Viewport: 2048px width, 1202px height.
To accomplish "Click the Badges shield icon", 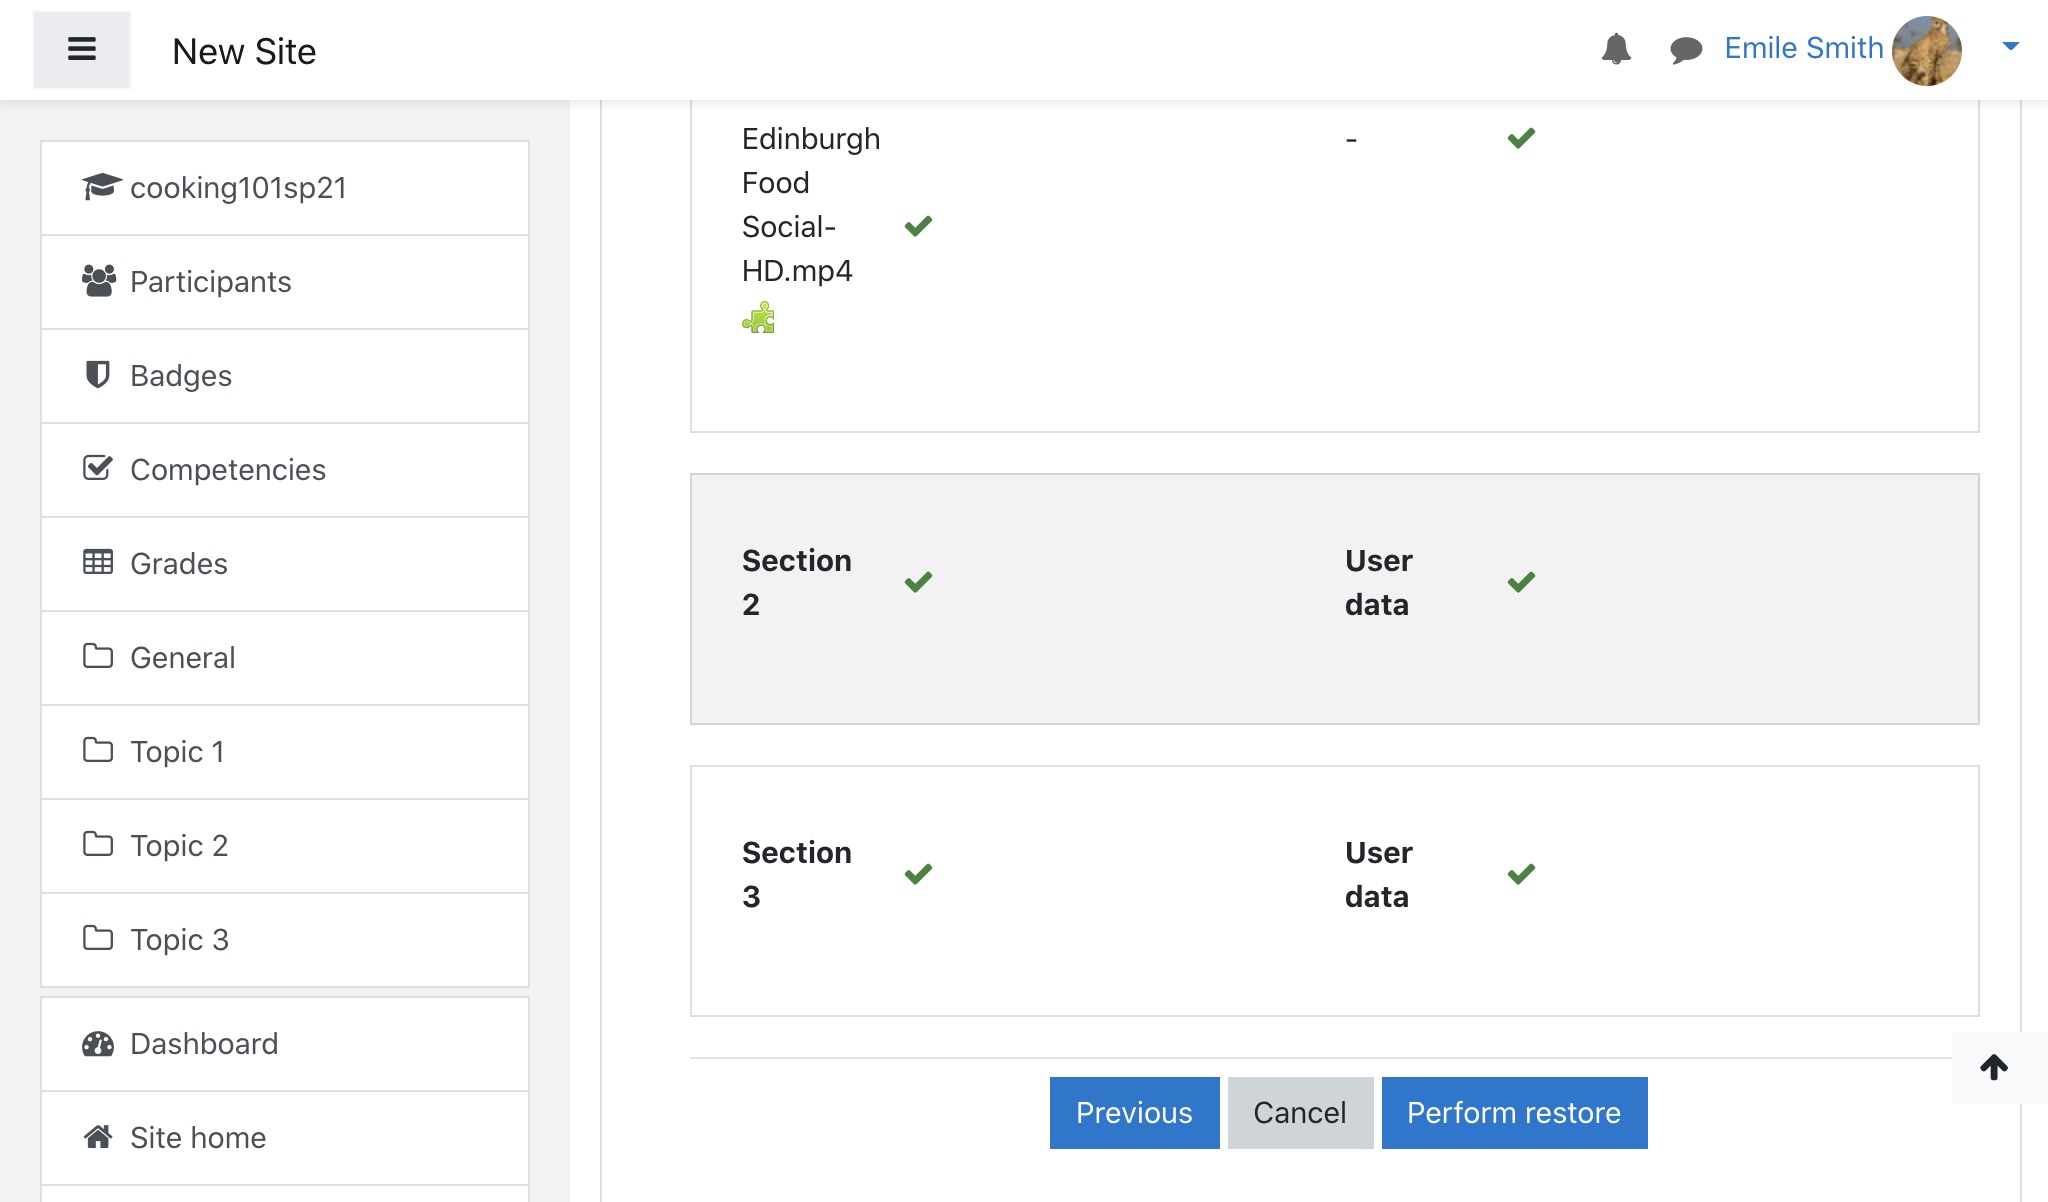I will (97, 375).
